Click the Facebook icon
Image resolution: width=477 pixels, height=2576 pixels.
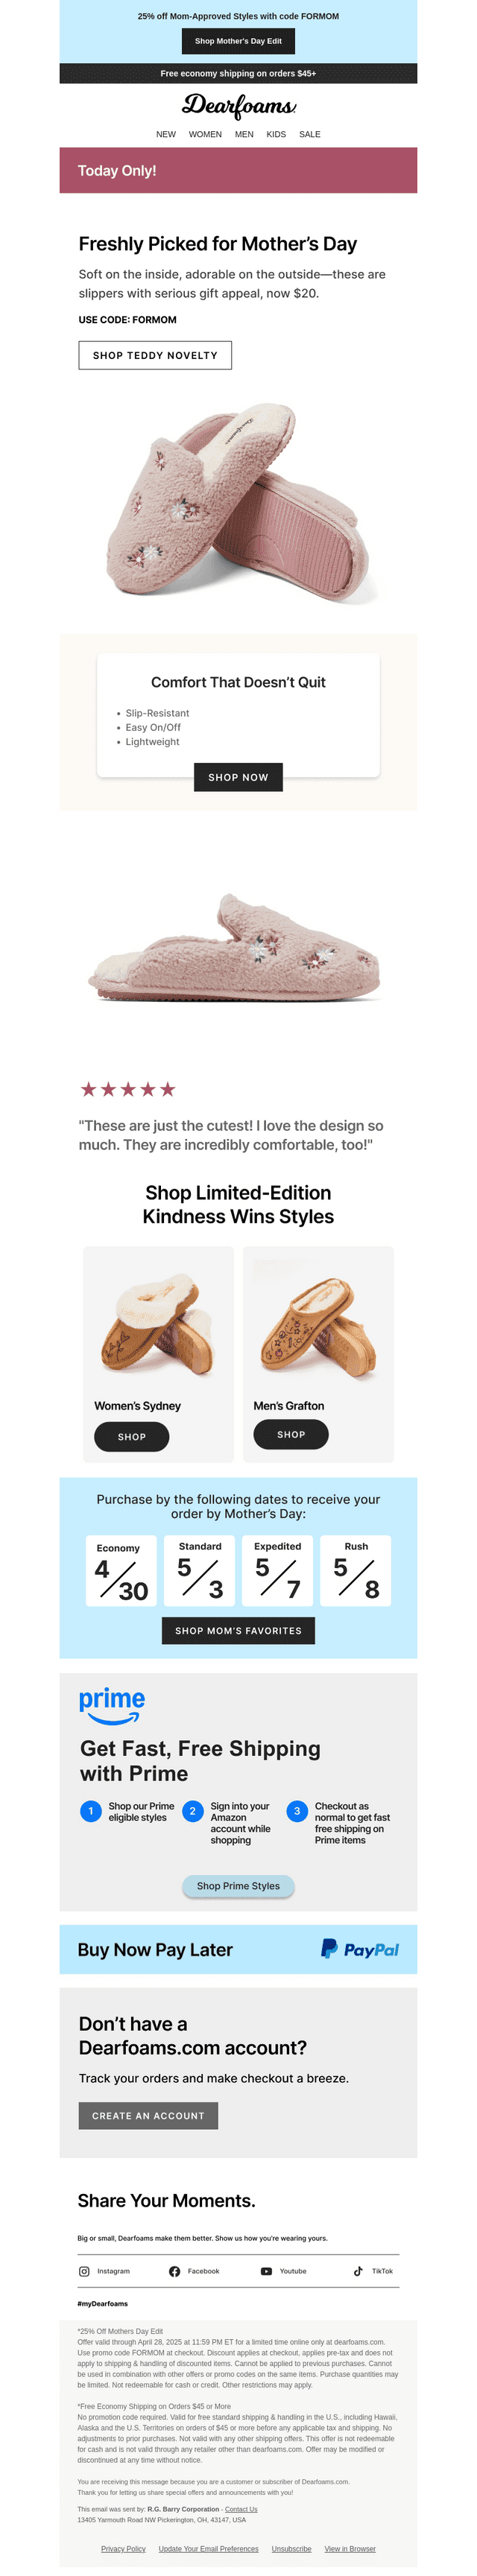pyautogui.click(x=174, y=2271)
